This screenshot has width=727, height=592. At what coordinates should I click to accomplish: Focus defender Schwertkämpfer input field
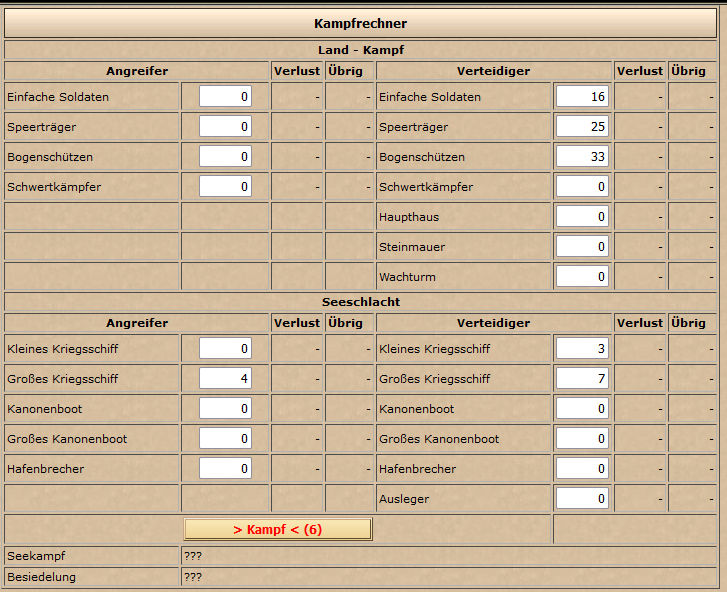(582, 187)
